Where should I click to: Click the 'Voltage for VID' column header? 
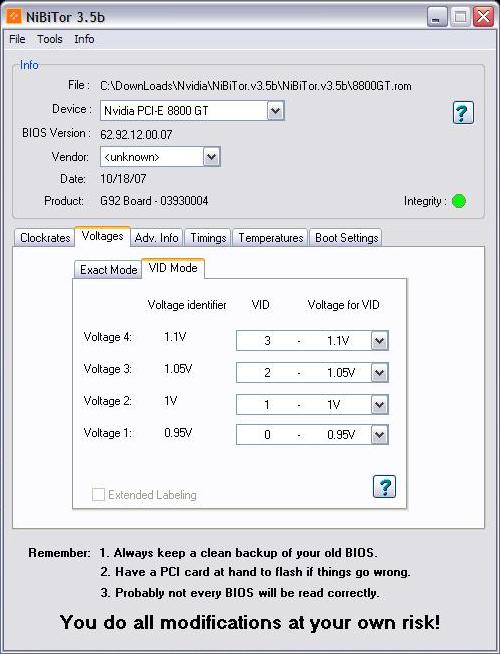343,305
